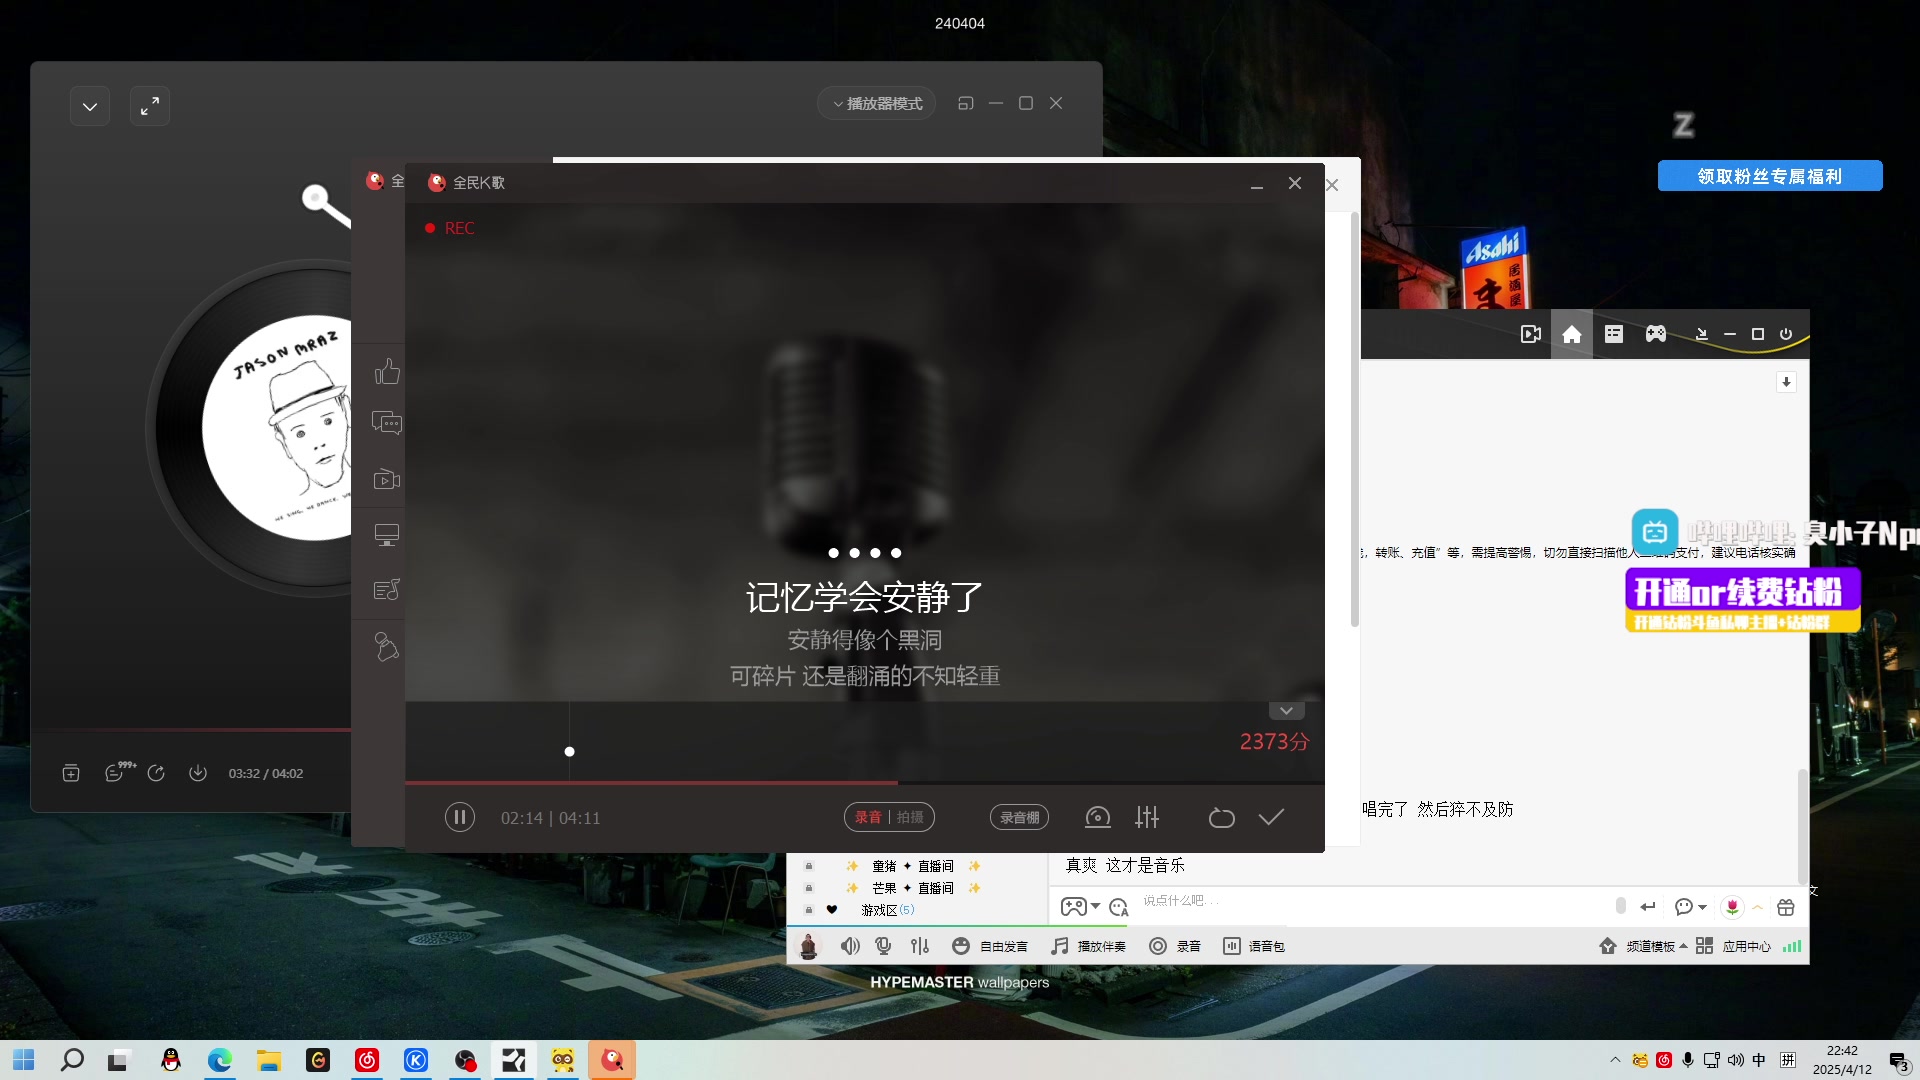Viewport: 1920px width, 1080px height.
Task: Finish recording with the checkmark icon
Action: click(1271, 817)
